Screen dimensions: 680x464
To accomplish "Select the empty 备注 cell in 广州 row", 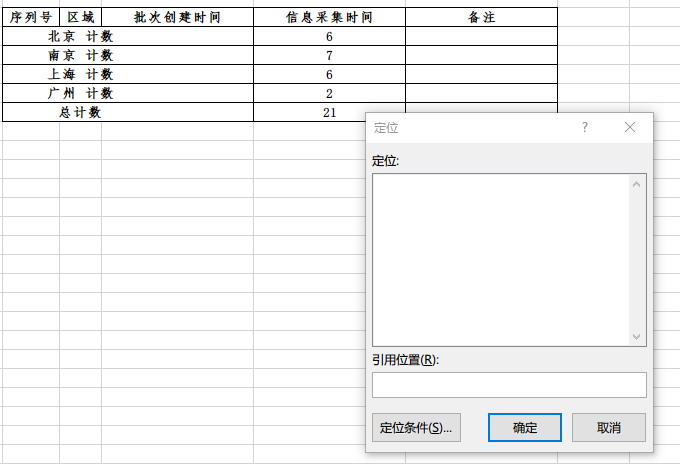I will click(481, 93).
